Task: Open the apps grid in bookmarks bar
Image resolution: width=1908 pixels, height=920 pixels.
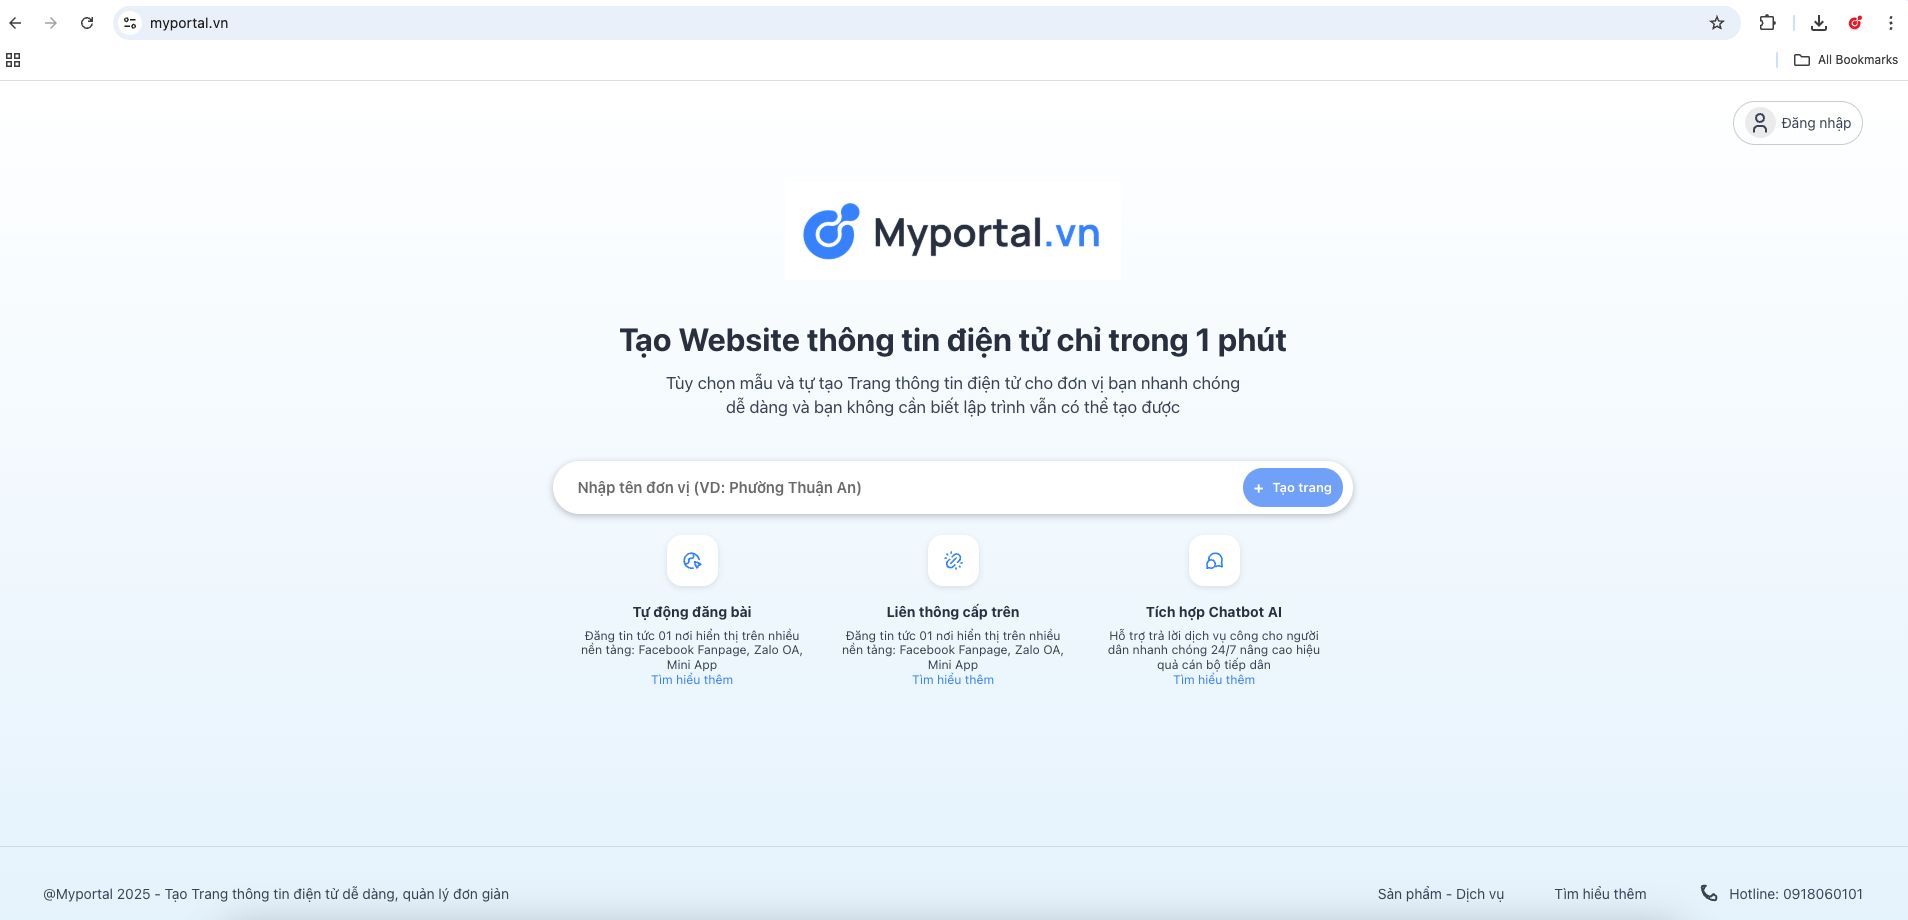Action: click(13, 60)
